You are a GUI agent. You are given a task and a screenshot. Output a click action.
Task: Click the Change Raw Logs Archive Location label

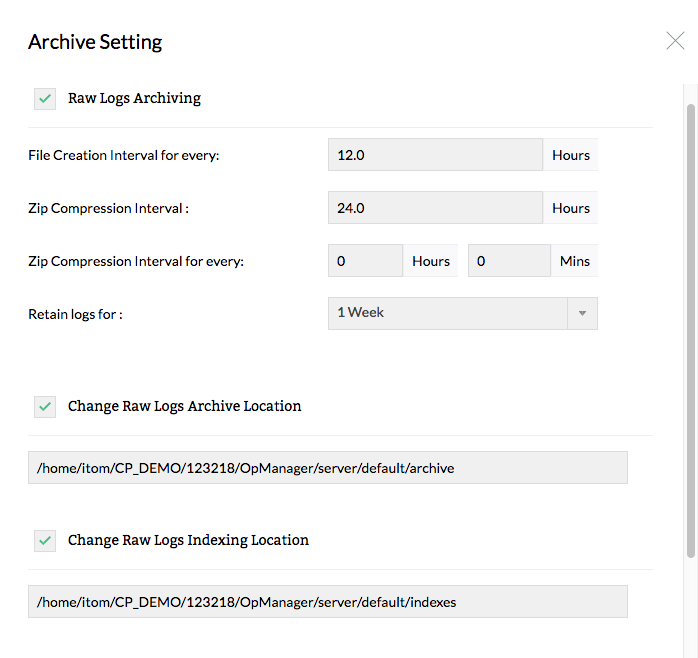pos(184,406)
